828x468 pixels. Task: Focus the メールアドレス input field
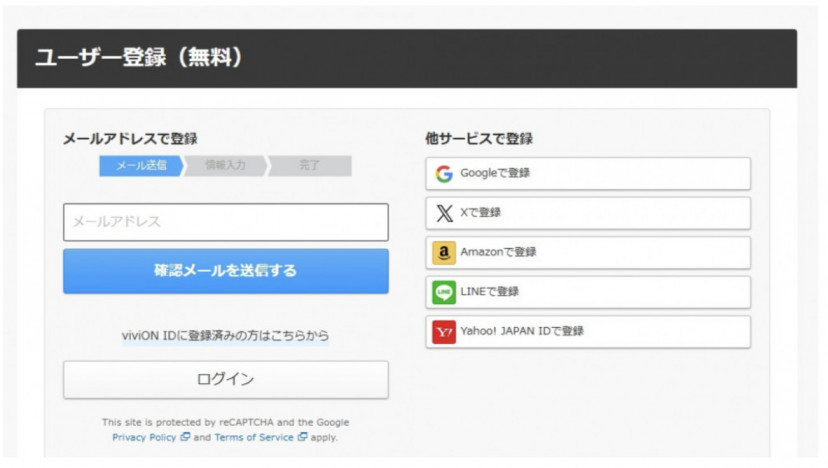[225, 222]
